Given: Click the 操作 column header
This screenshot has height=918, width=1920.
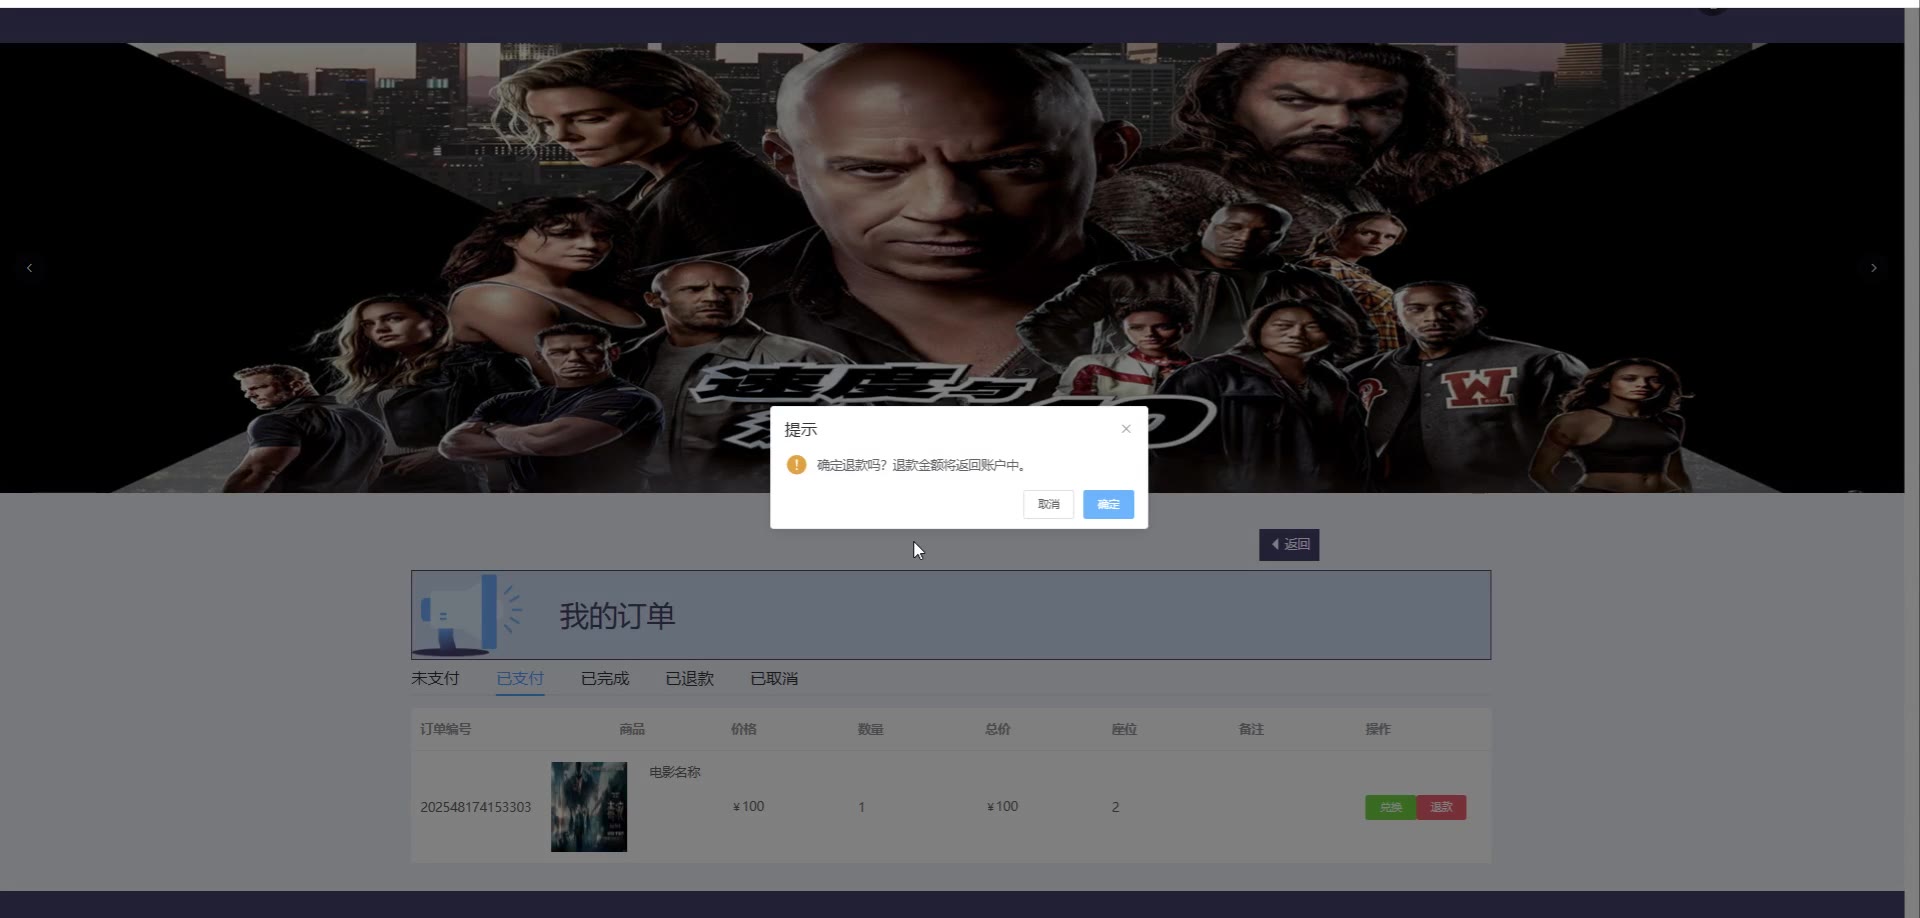Looking at the screenshot, I should pyautogui.click(x=1378, y=729).
